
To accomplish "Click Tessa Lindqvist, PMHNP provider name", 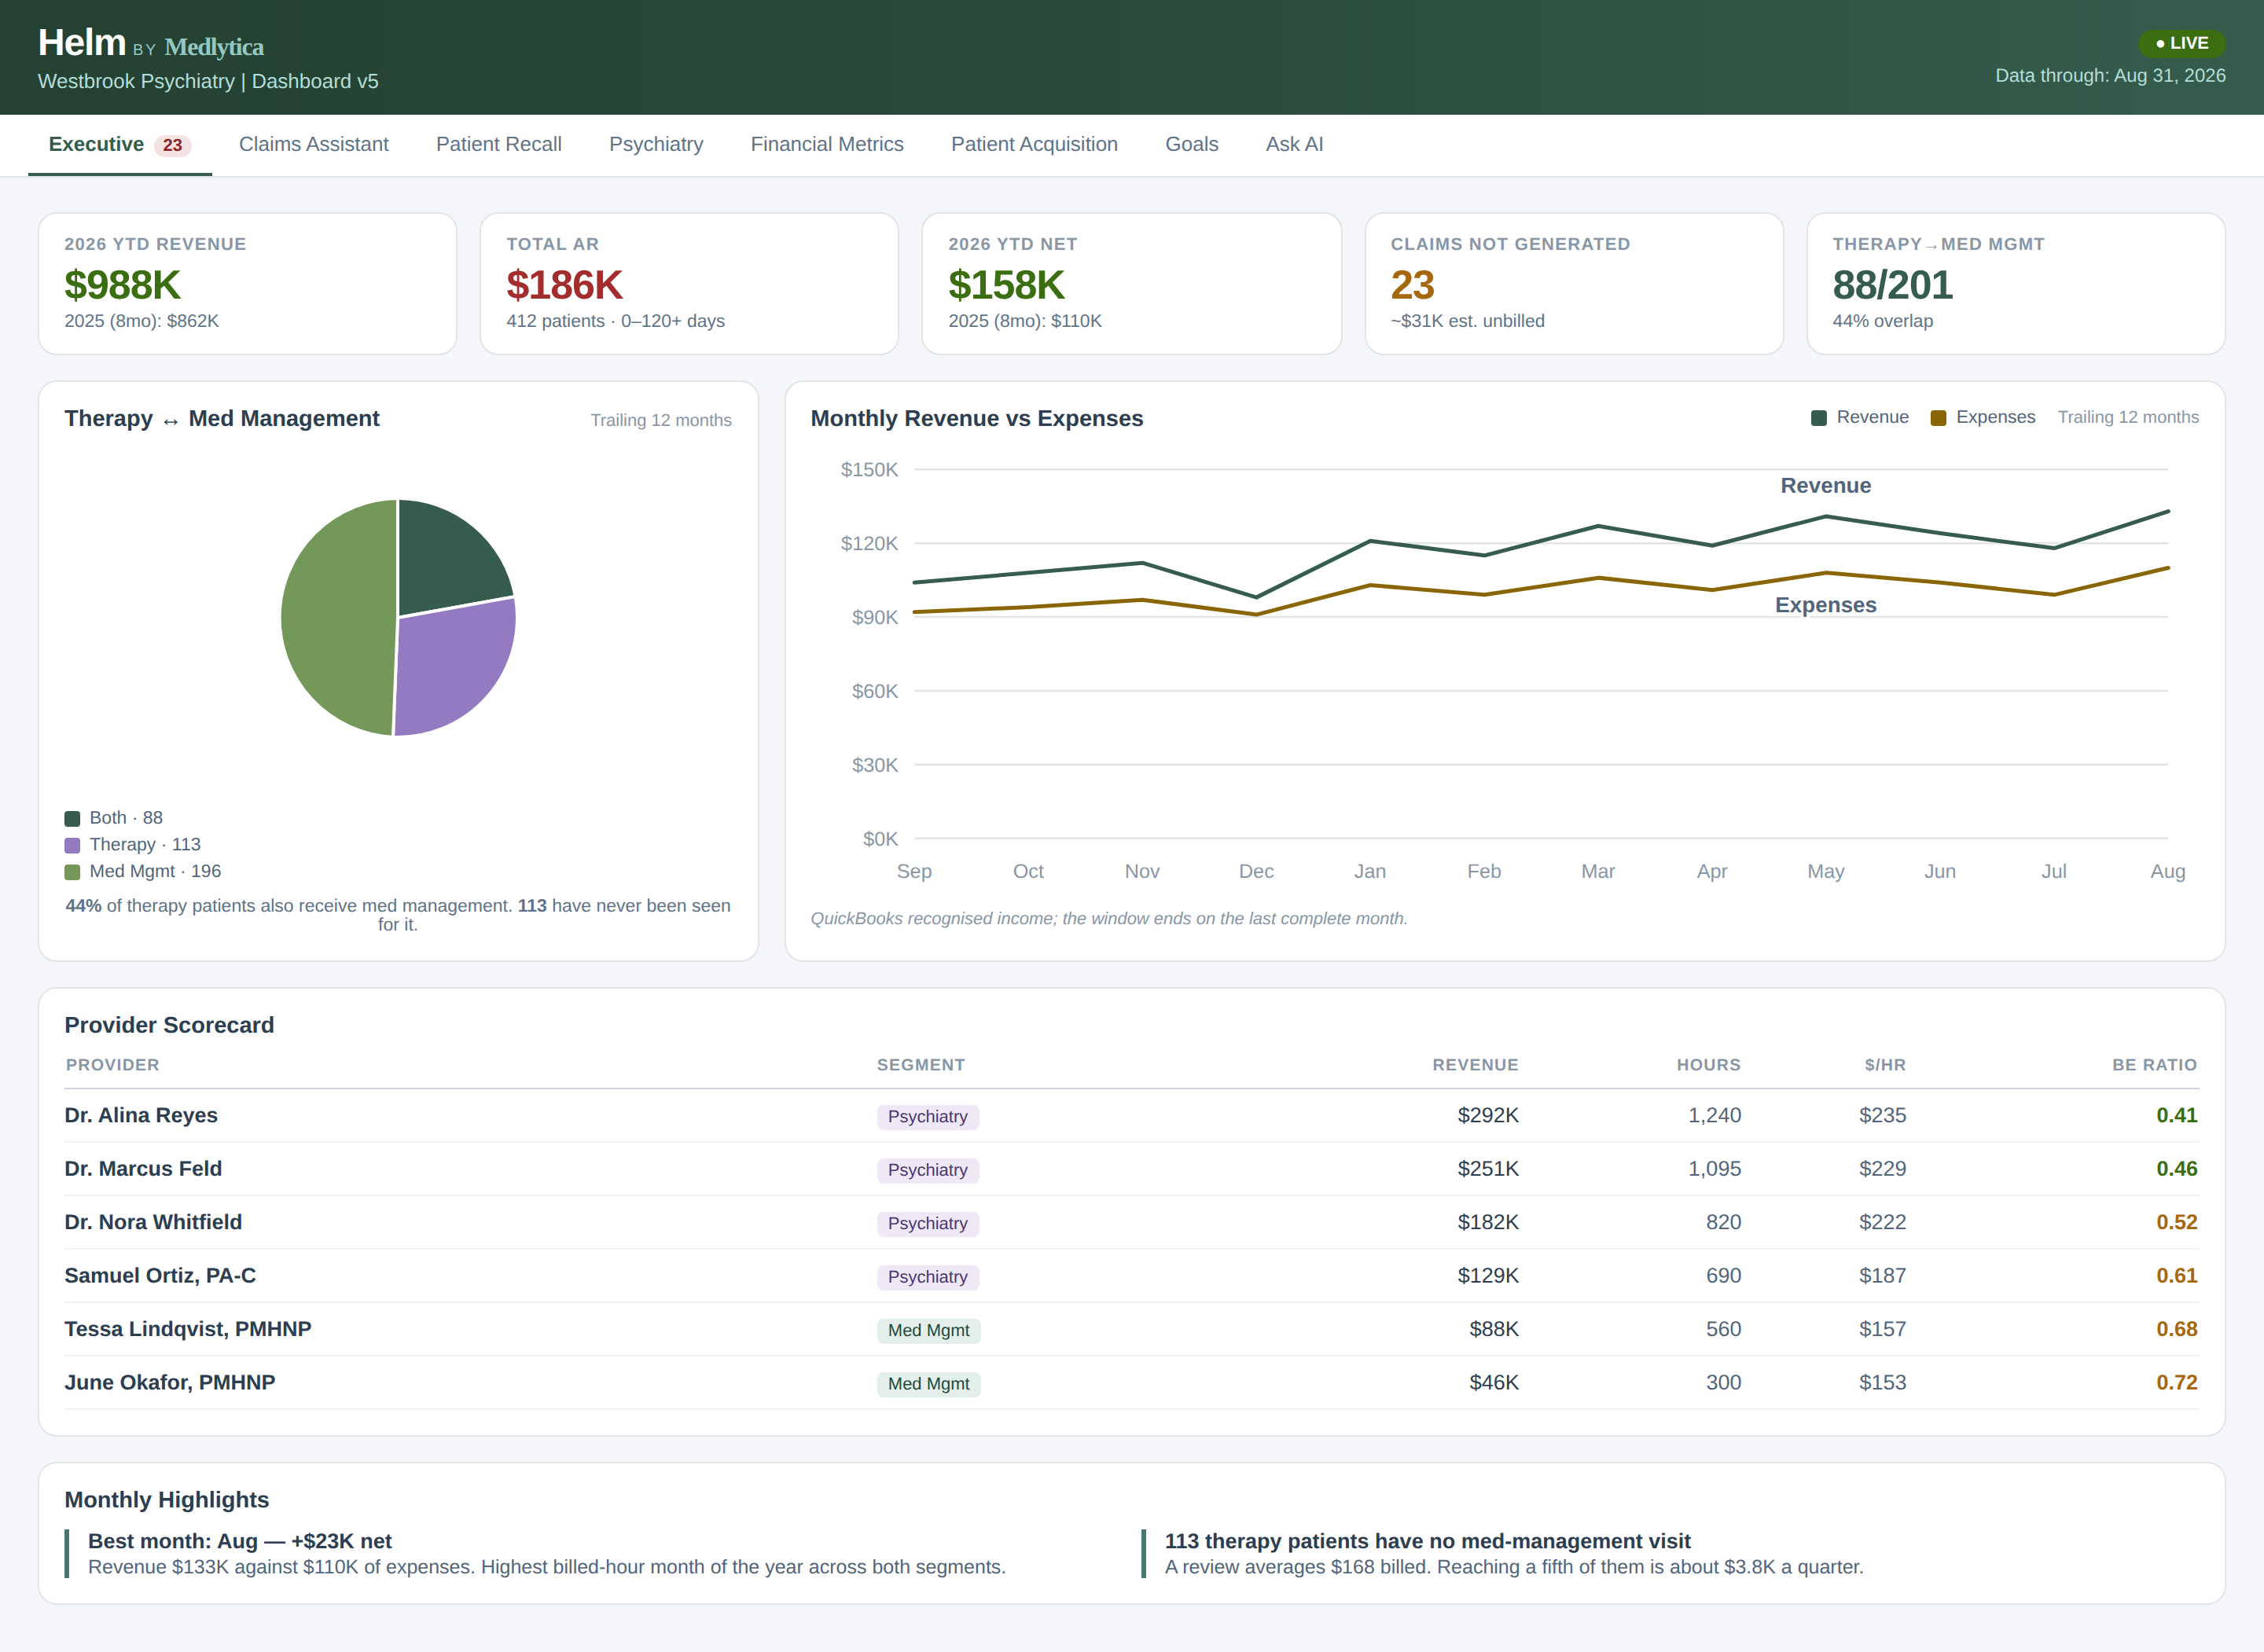I will coord(188,1329).
